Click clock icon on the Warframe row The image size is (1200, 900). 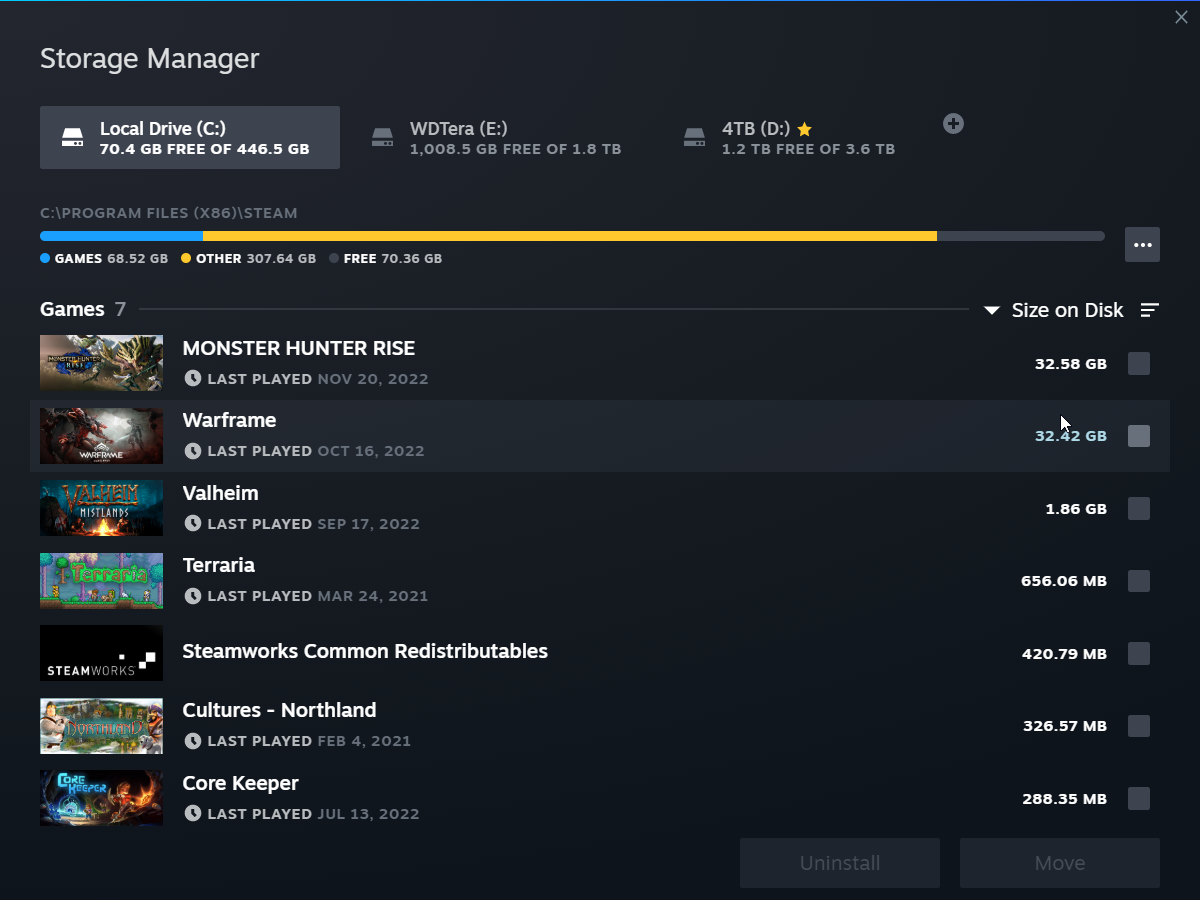point(193,451)
